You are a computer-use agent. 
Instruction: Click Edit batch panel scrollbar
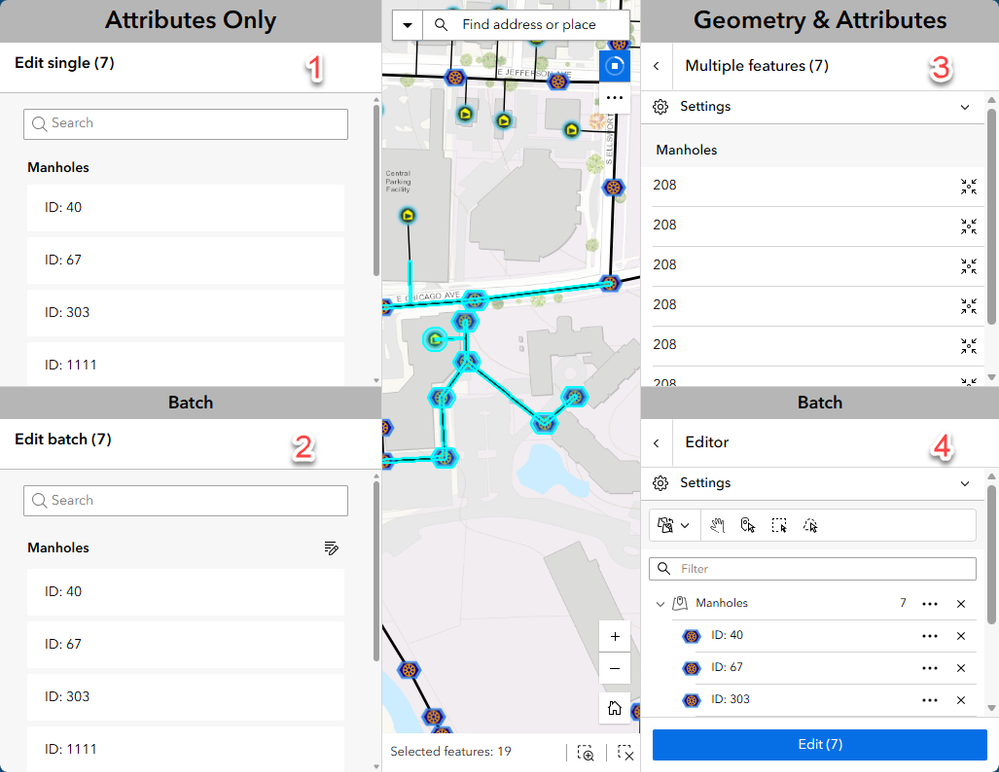tap(377, 572)
